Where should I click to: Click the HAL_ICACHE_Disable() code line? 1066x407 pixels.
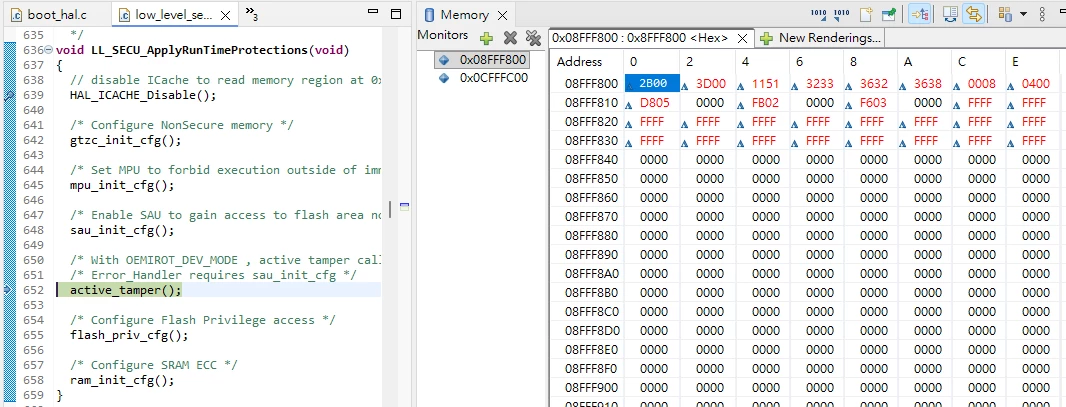pyautogui.click(x=143, y=95)
